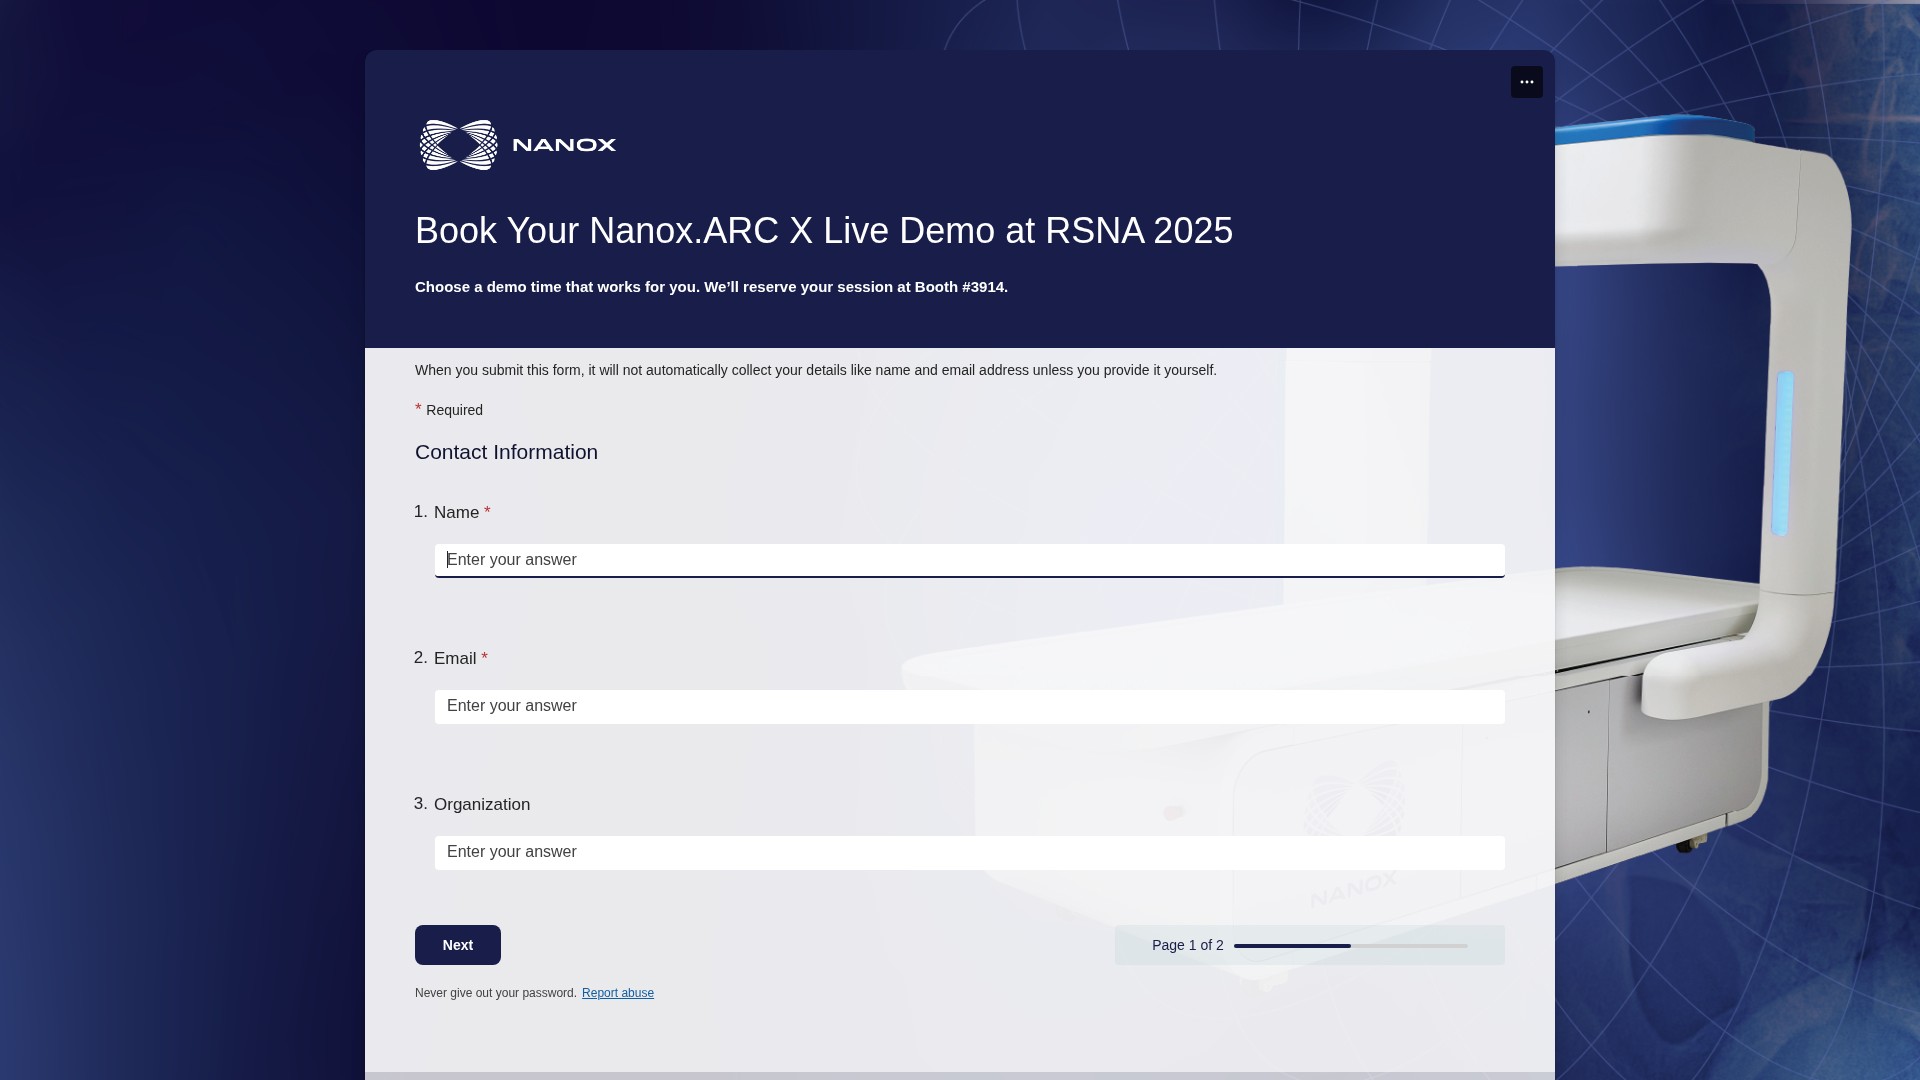
Task: Click into the Email answer field
Action: point(969,706)
